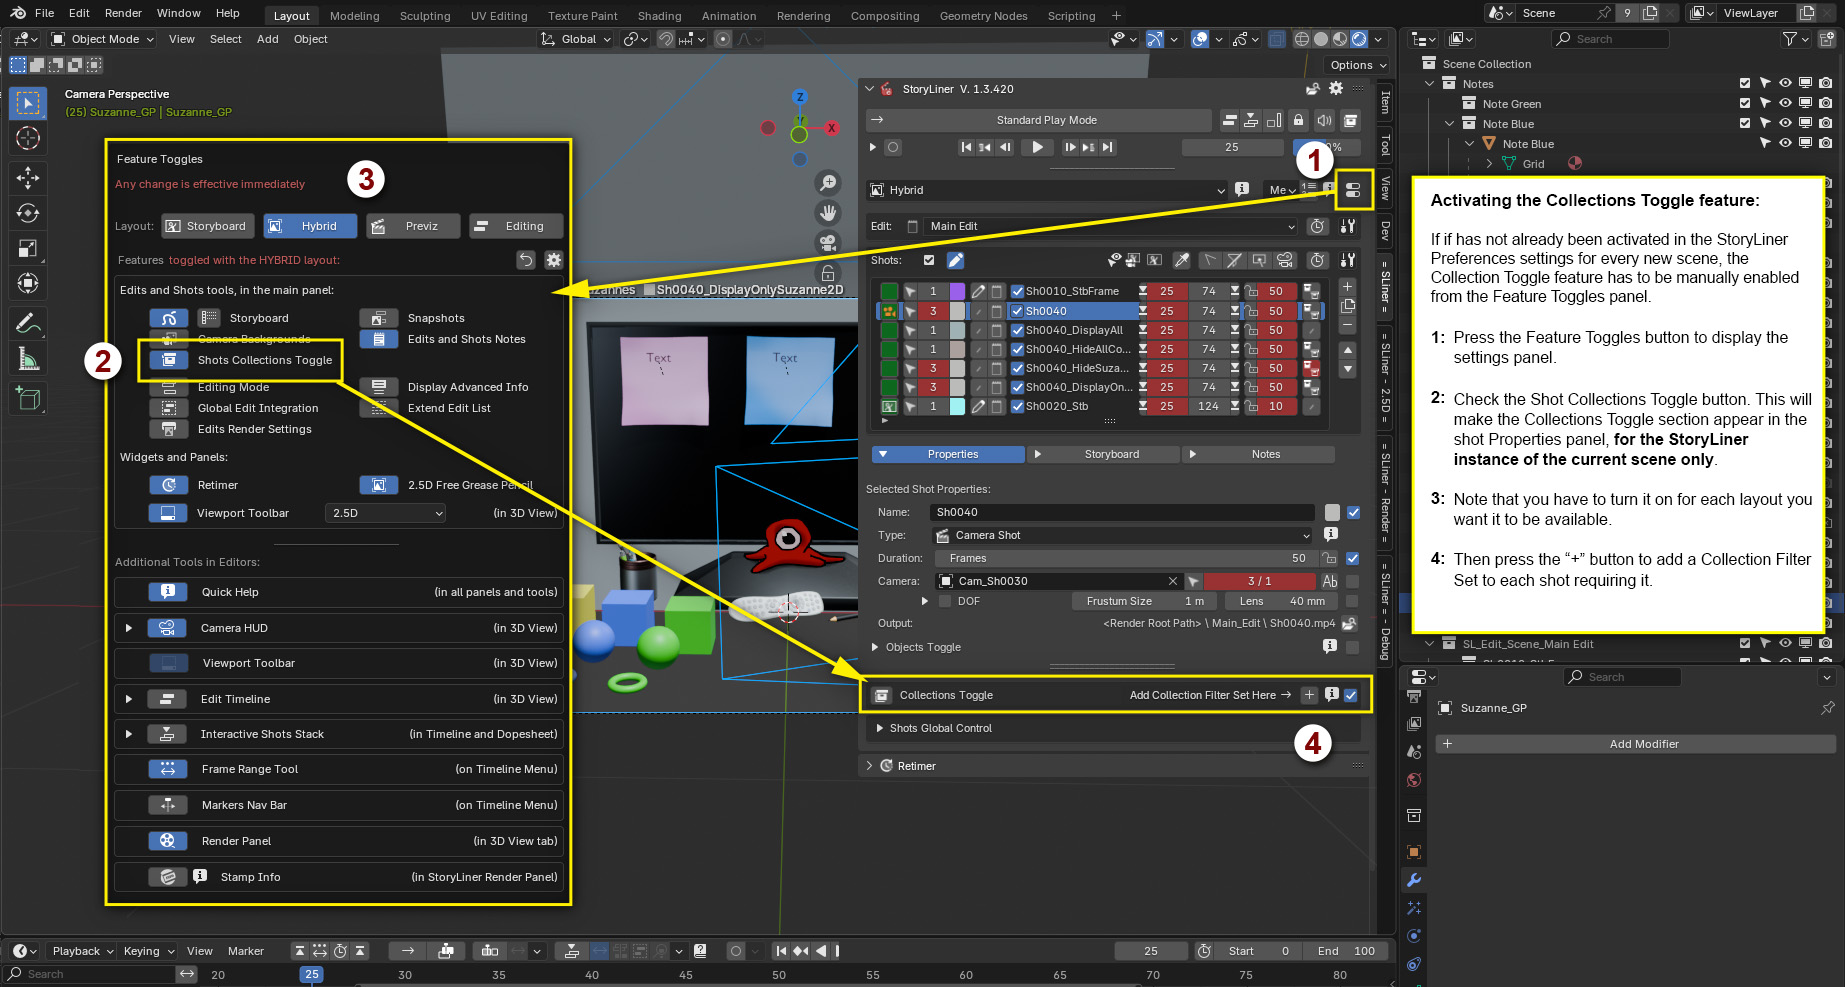This screenshot has height=987, width=1845.
Task: Click the plus button to add Collection Filter Set
Action: click(1309, 695)
